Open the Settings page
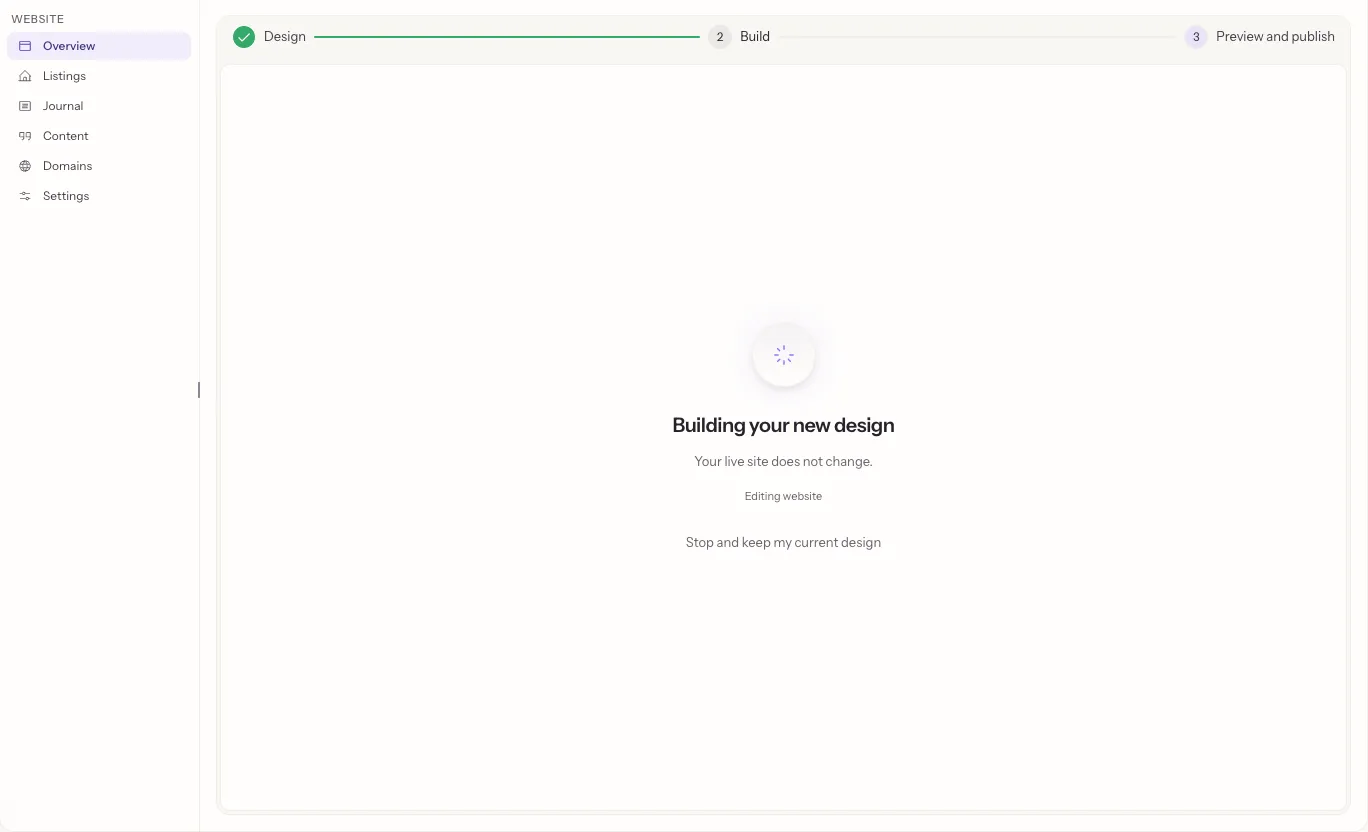Image resolution: width=1368 pixels, height=832 pixels. [99, 196]
